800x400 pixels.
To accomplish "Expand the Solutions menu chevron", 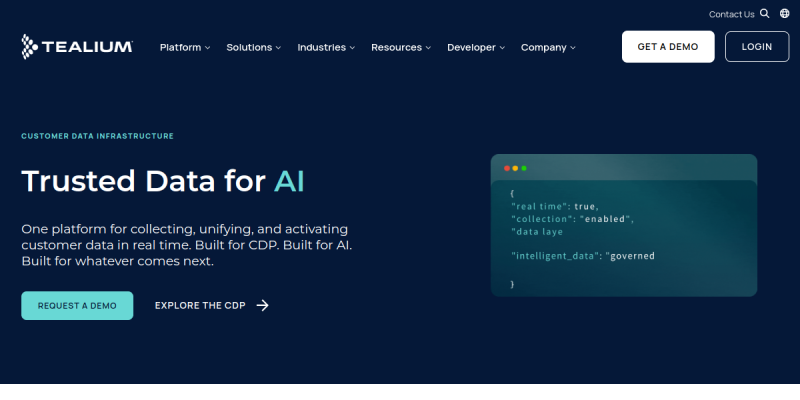I will point(279,48).
